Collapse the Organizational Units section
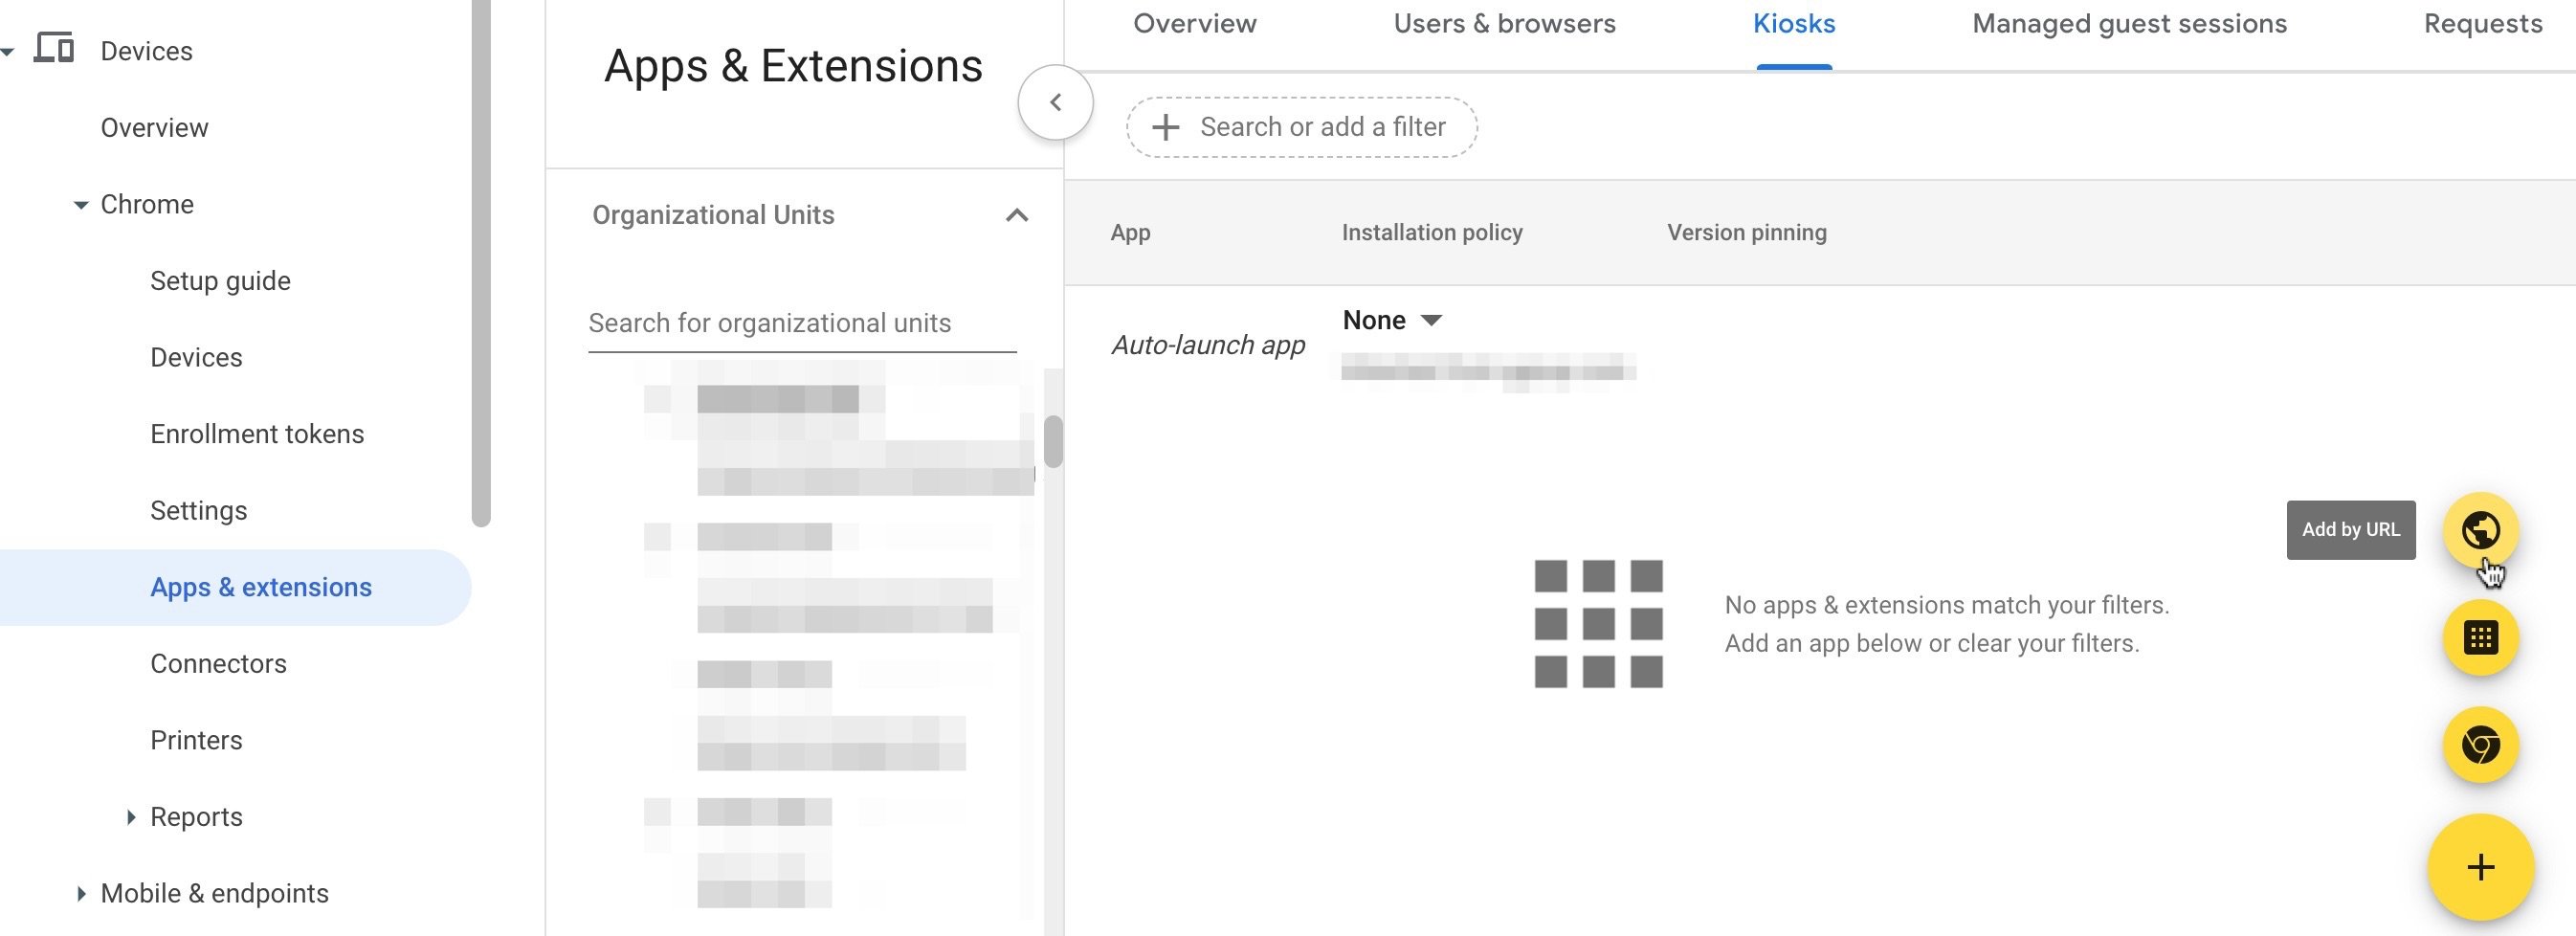The width and height of the screenshot is (2576, 936). tap(1017, 215)
